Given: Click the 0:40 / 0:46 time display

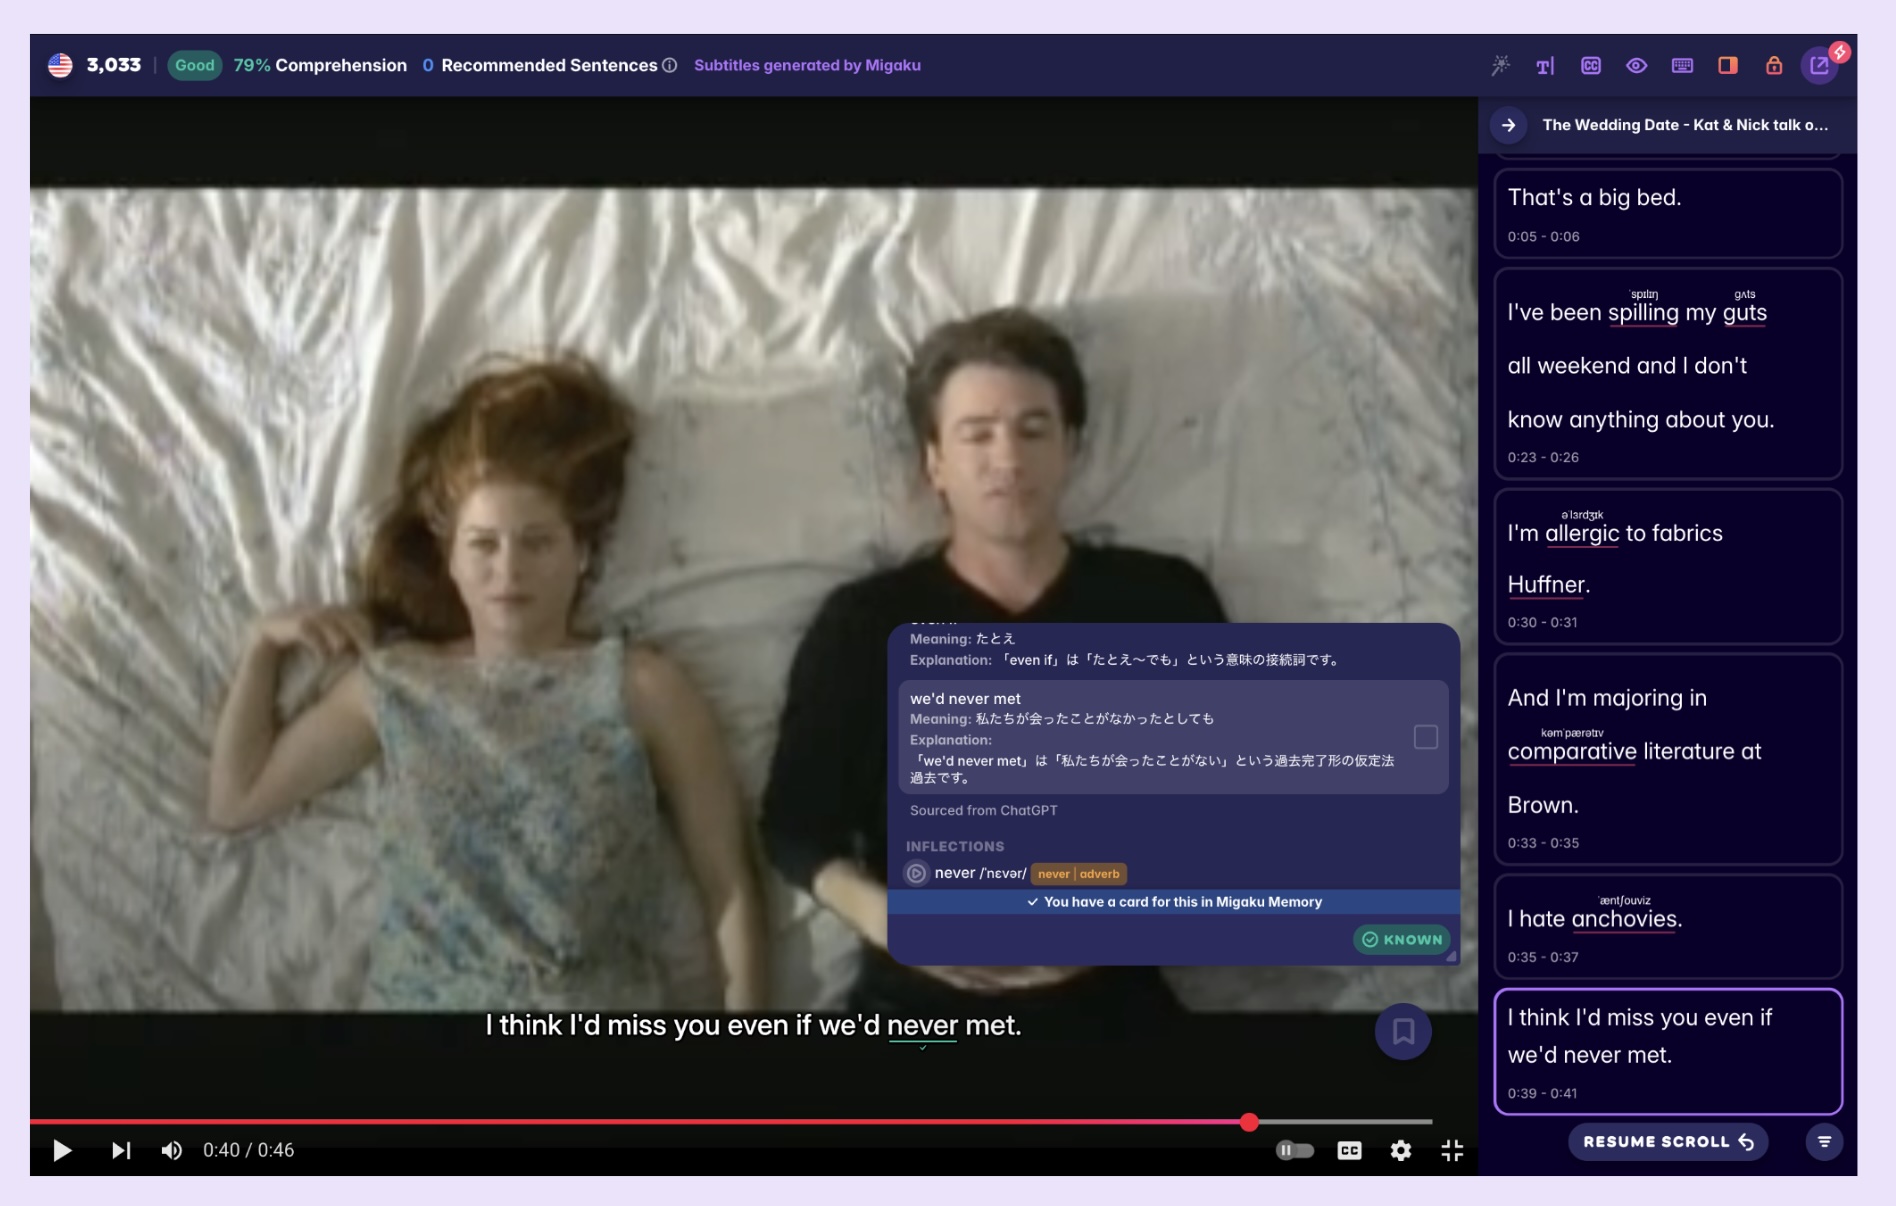Looking at the screenshot, I should (x=248, y=1150).
